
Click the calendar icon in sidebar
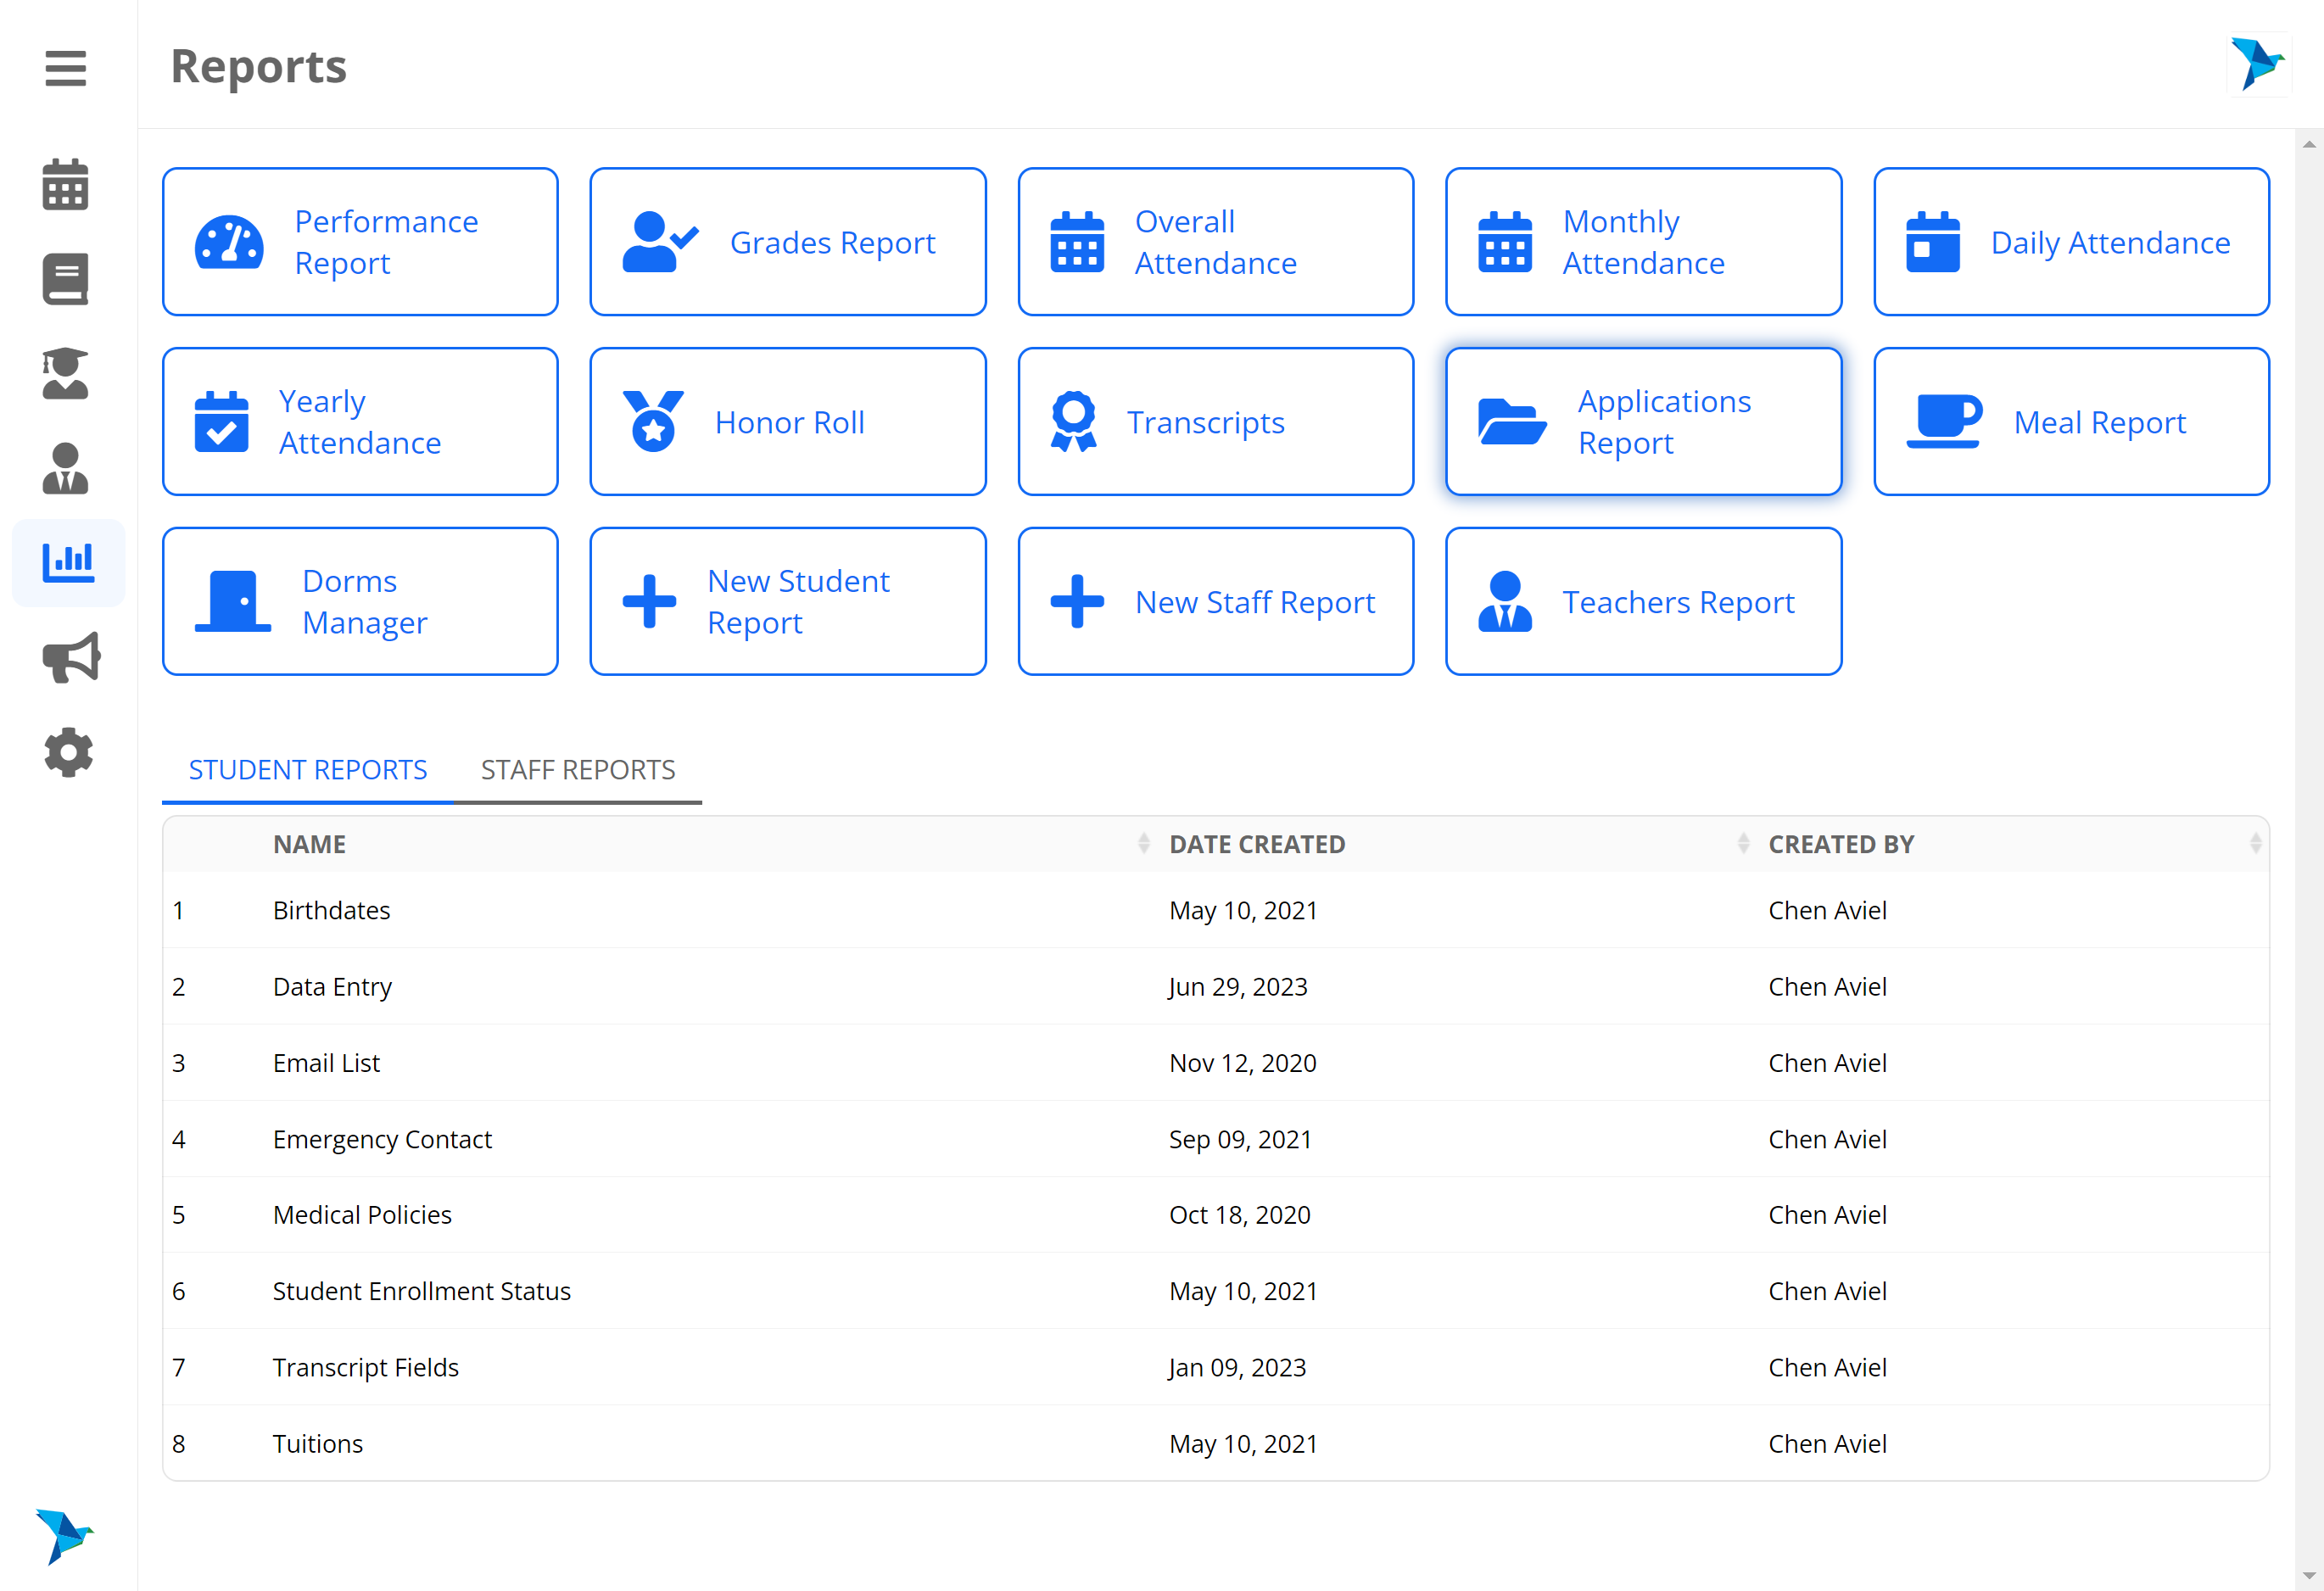tap(65, 185)
